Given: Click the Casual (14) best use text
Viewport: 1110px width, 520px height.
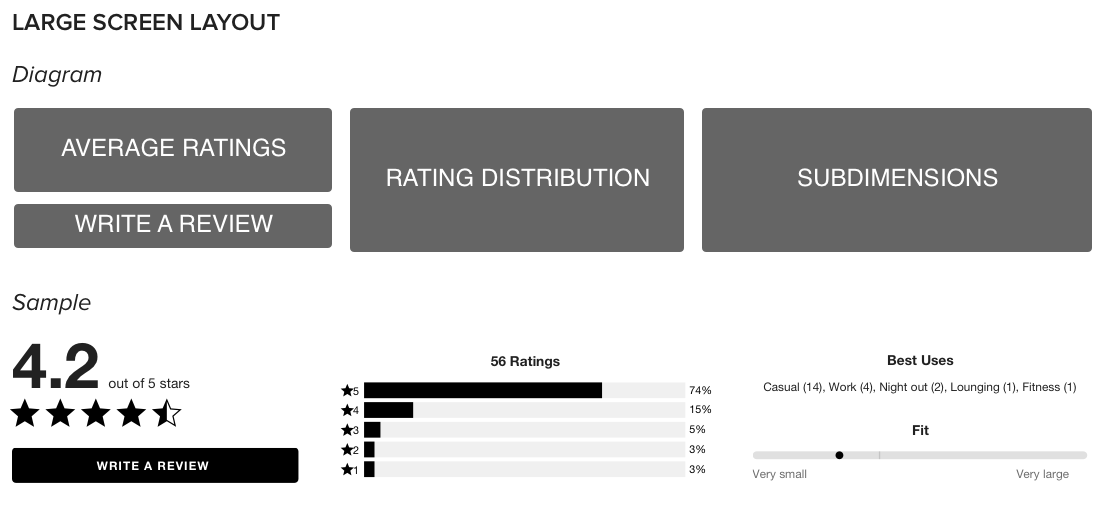Looking at the screenshot, I should point(793,387).
